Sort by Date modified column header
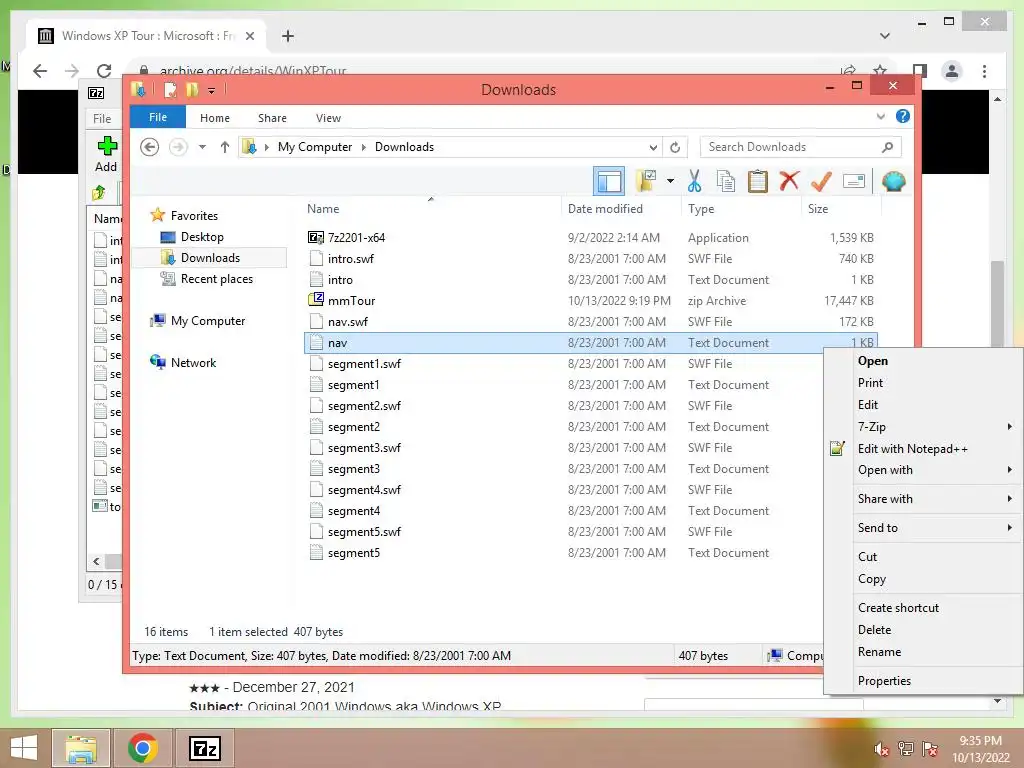The width and height of the screenshot is (1024, 768). pos(605,209)
